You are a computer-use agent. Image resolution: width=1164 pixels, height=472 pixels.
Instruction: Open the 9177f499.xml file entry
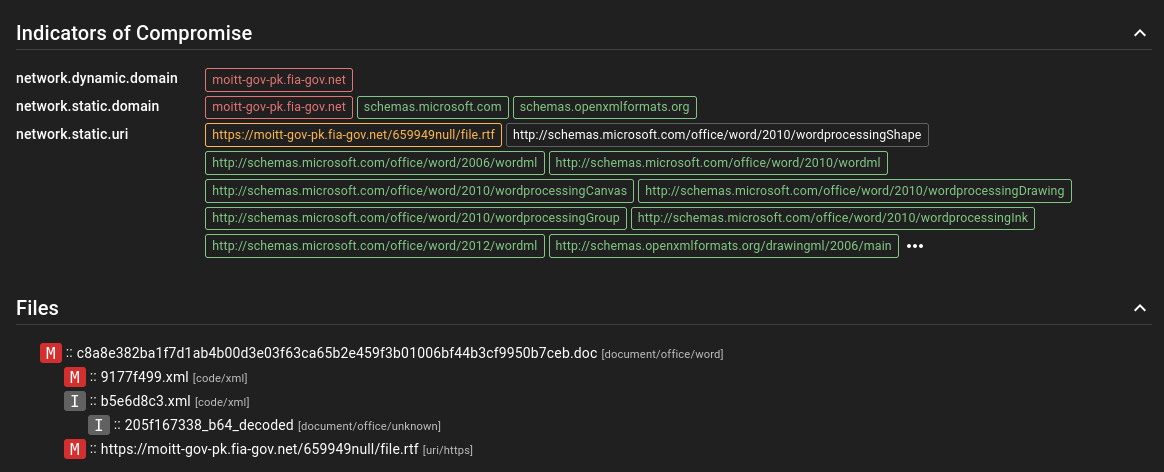click(145, 377)
